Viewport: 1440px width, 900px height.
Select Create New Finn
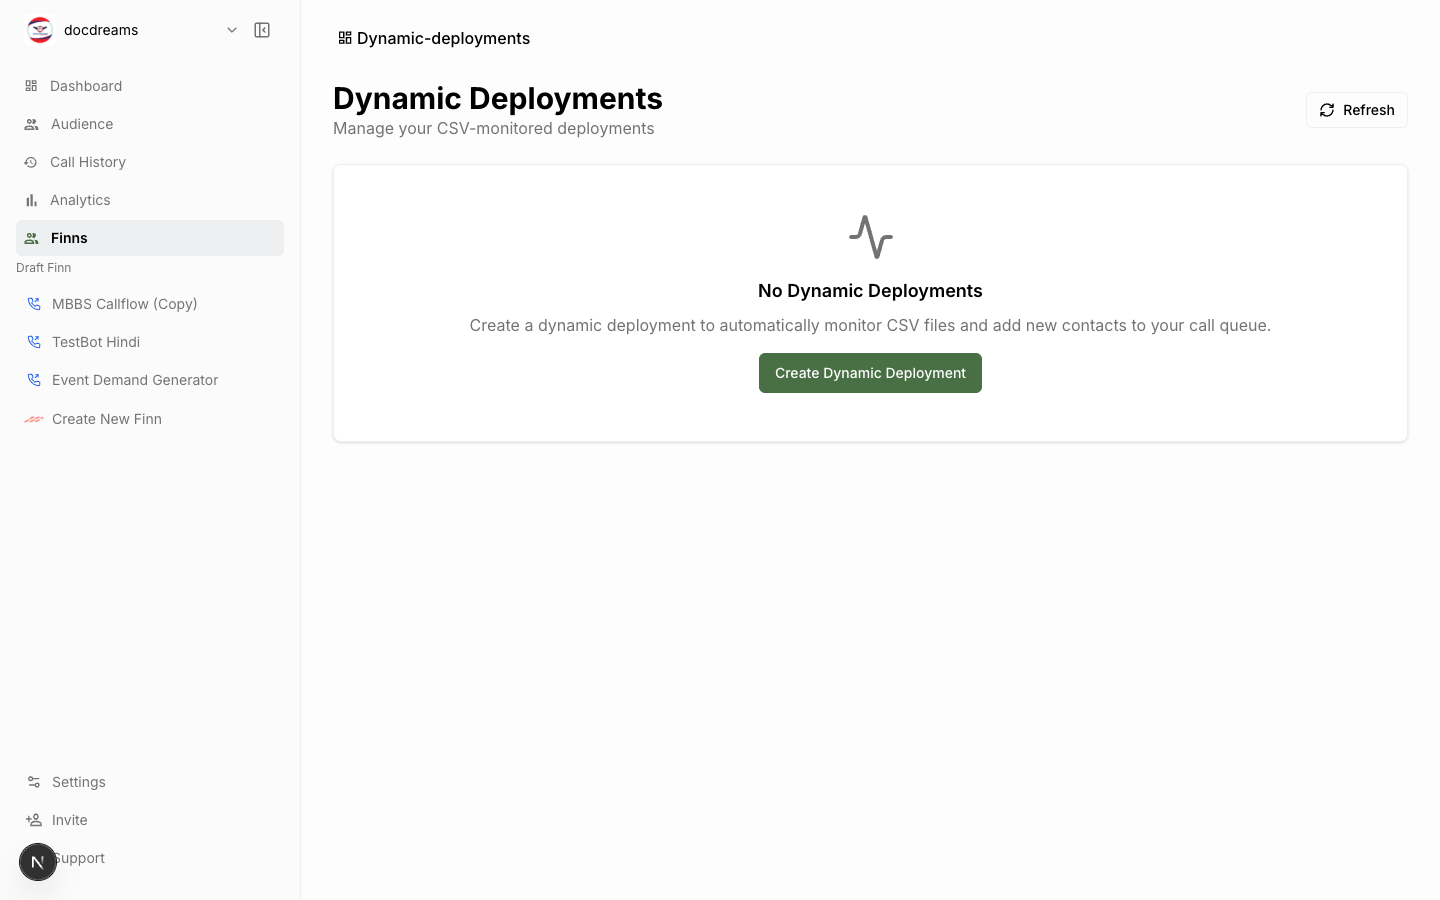click(150, 419)
